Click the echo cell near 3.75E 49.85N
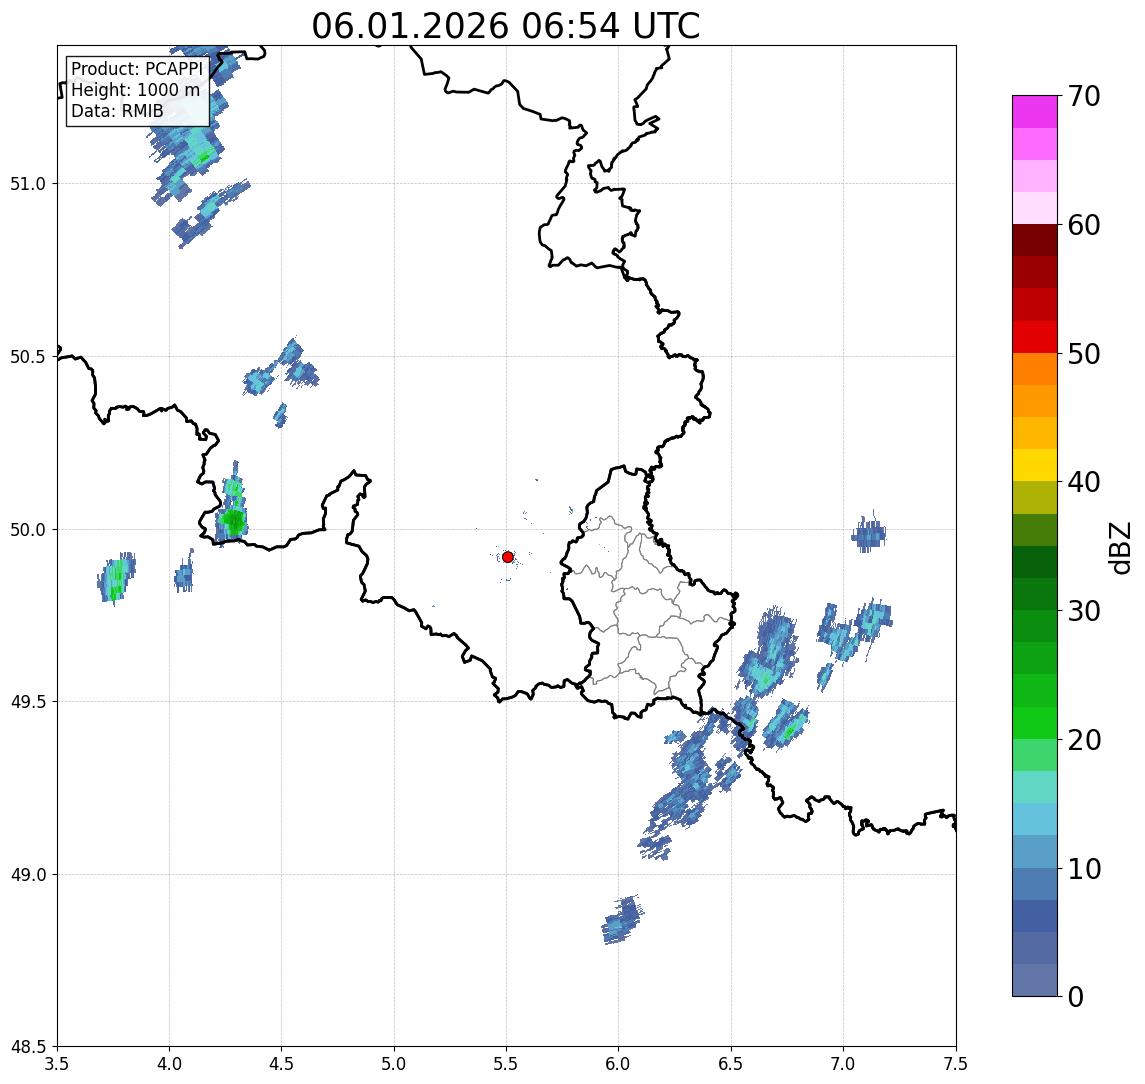The height and width of the screenshot is (1084, 1145). coord(116,579)
